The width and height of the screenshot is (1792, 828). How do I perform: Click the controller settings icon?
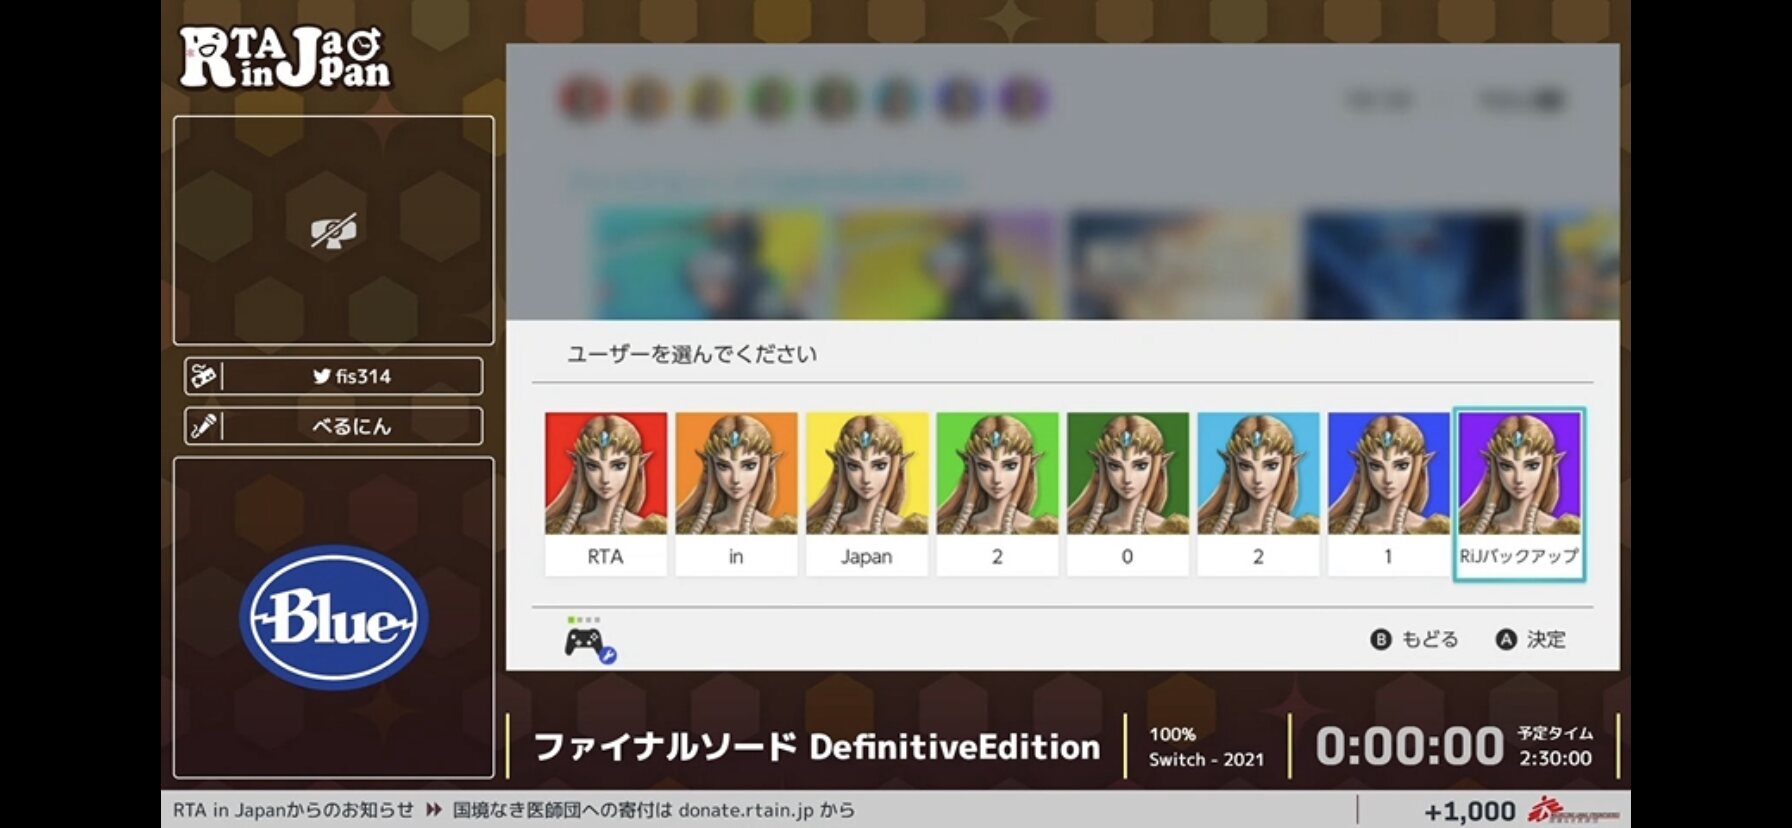point(589,641)
